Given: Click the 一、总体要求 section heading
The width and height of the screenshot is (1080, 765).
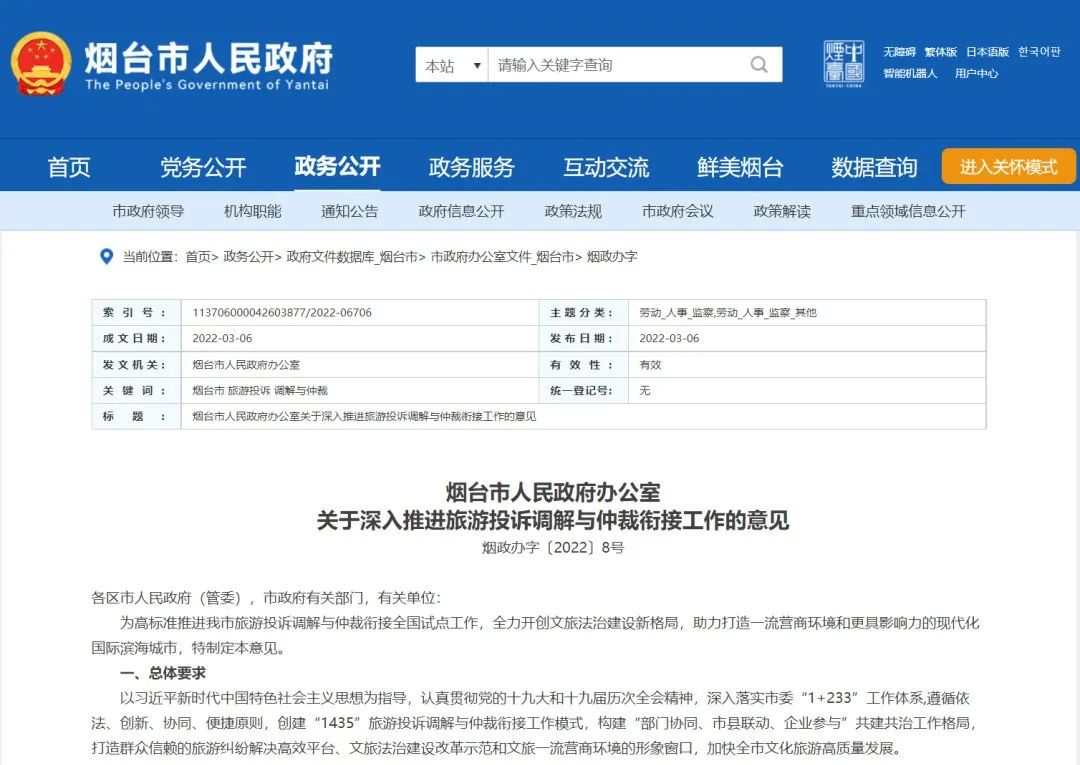Looking at the screenshot, I should click(x=163, y=673).
